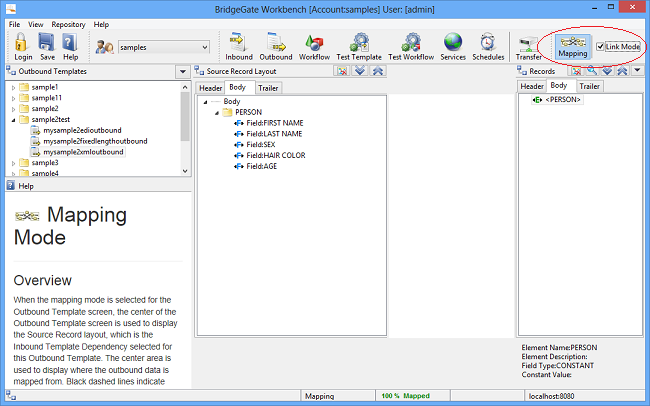Click the Field:AGE field icon
This screenshot has width=650, height=406.
(239, 166)
